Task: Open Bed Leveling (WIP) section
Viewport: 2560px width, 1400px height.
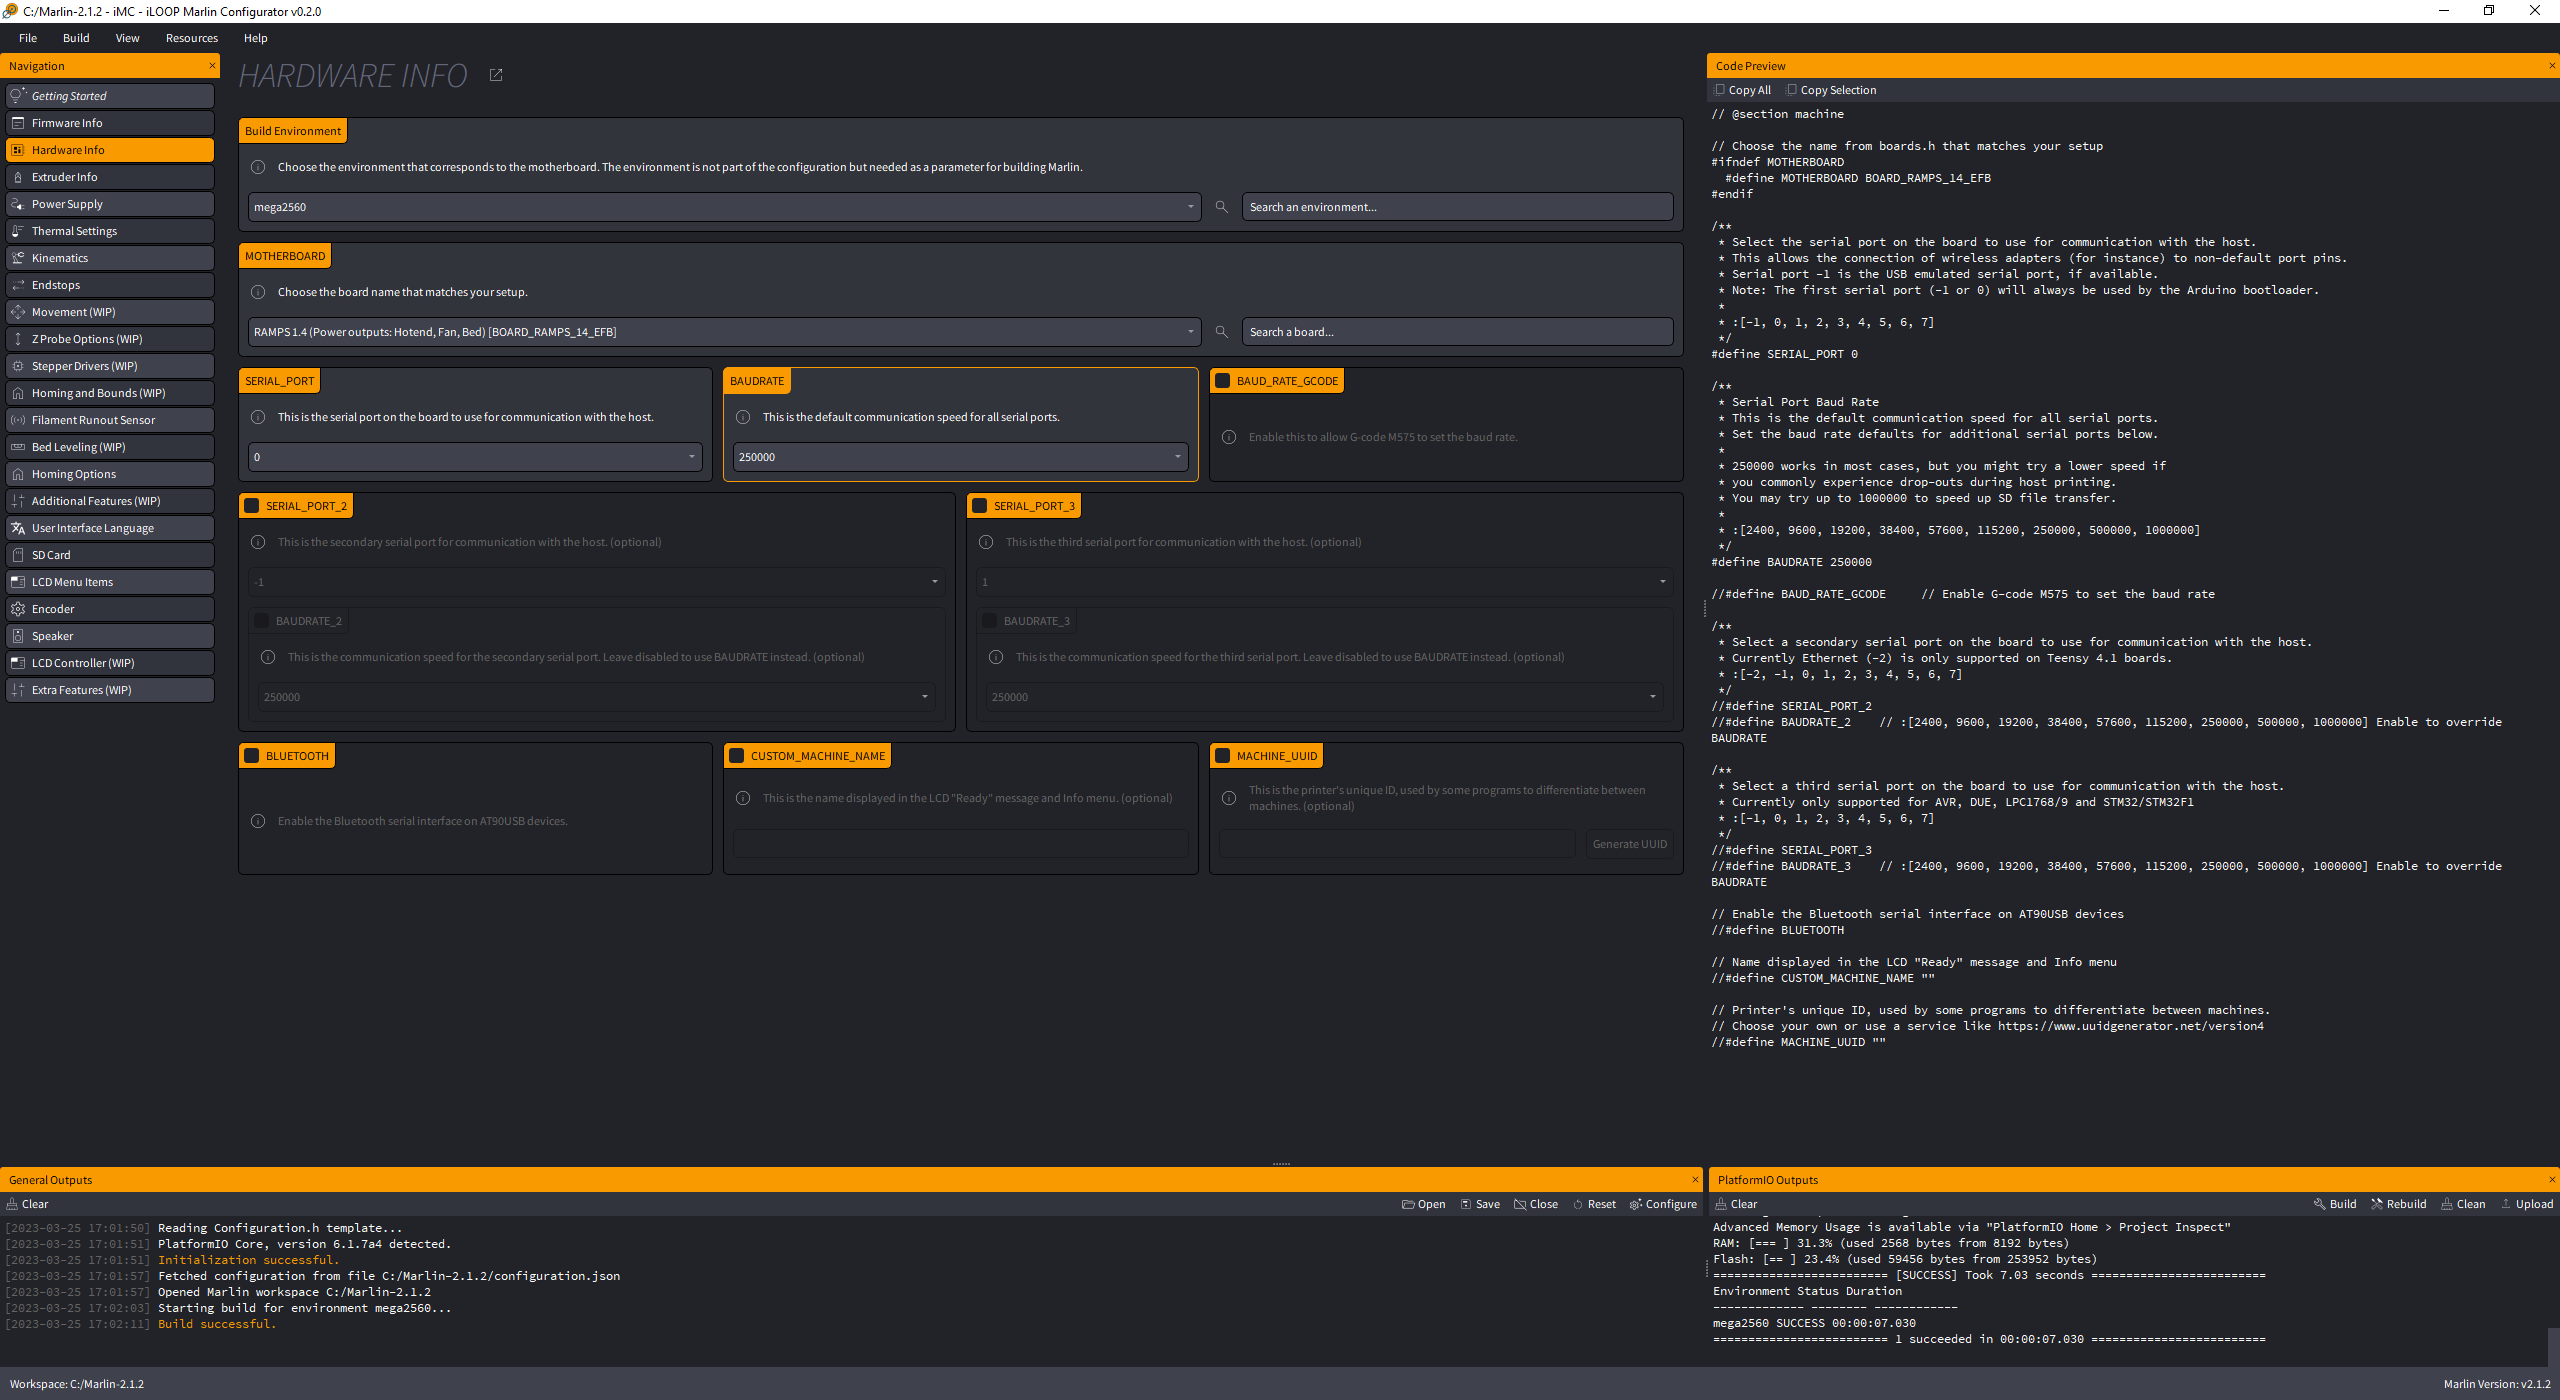Action: coord(110,447)
